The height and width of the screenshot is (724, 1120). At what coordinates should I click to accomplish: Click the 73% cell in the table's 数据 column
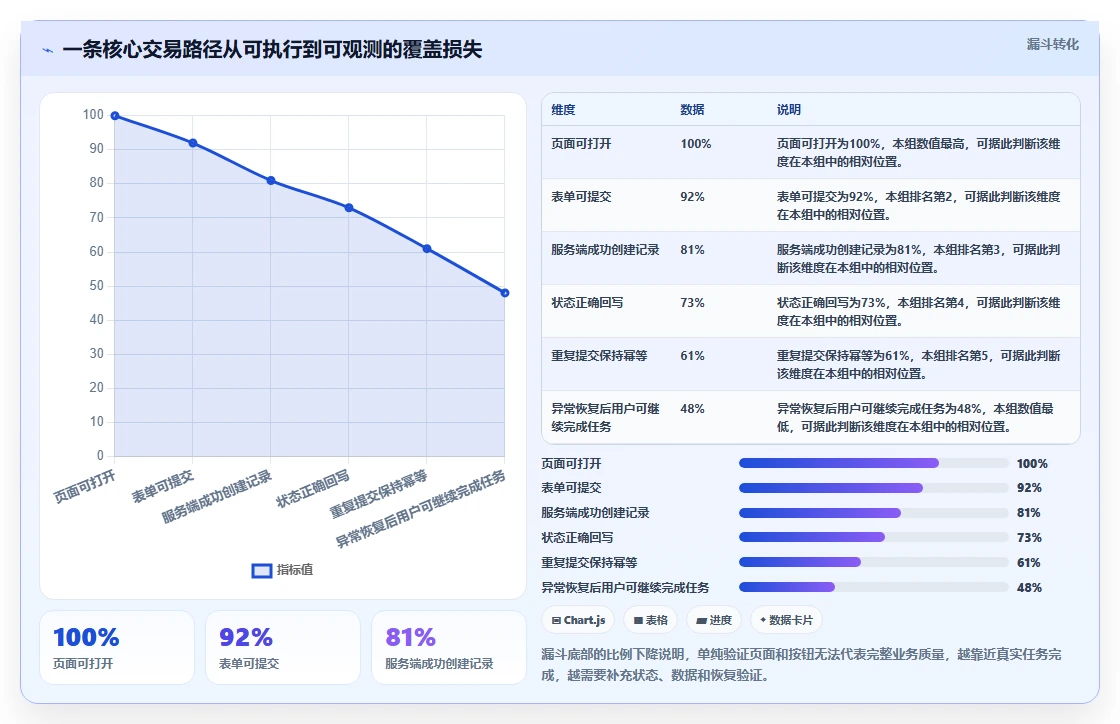[692, 303]
